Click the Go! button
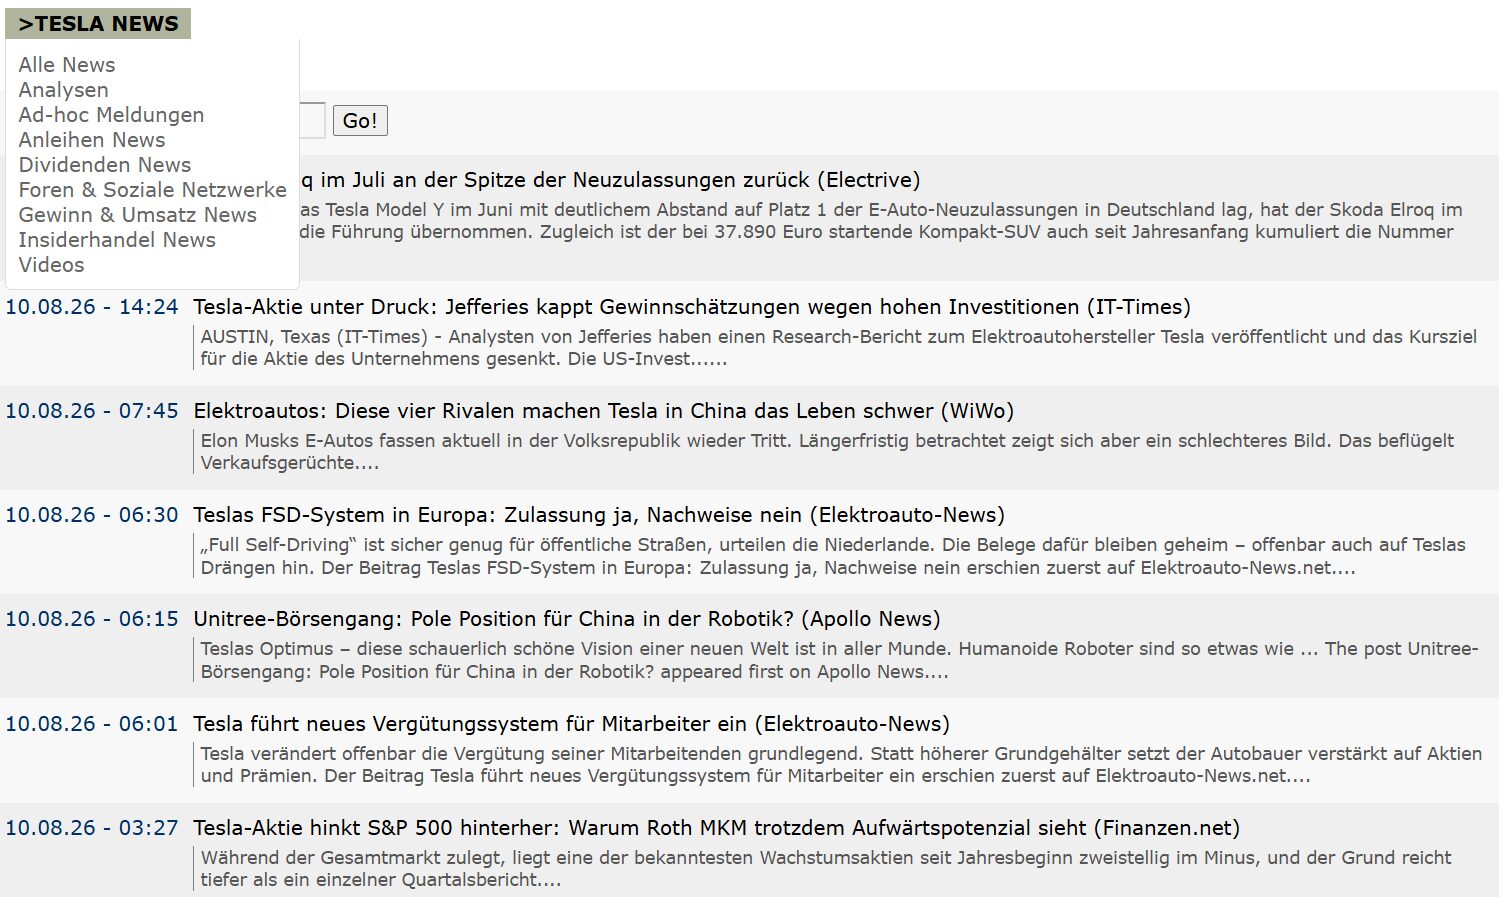Screen dimensions: 1505x897 360,121
